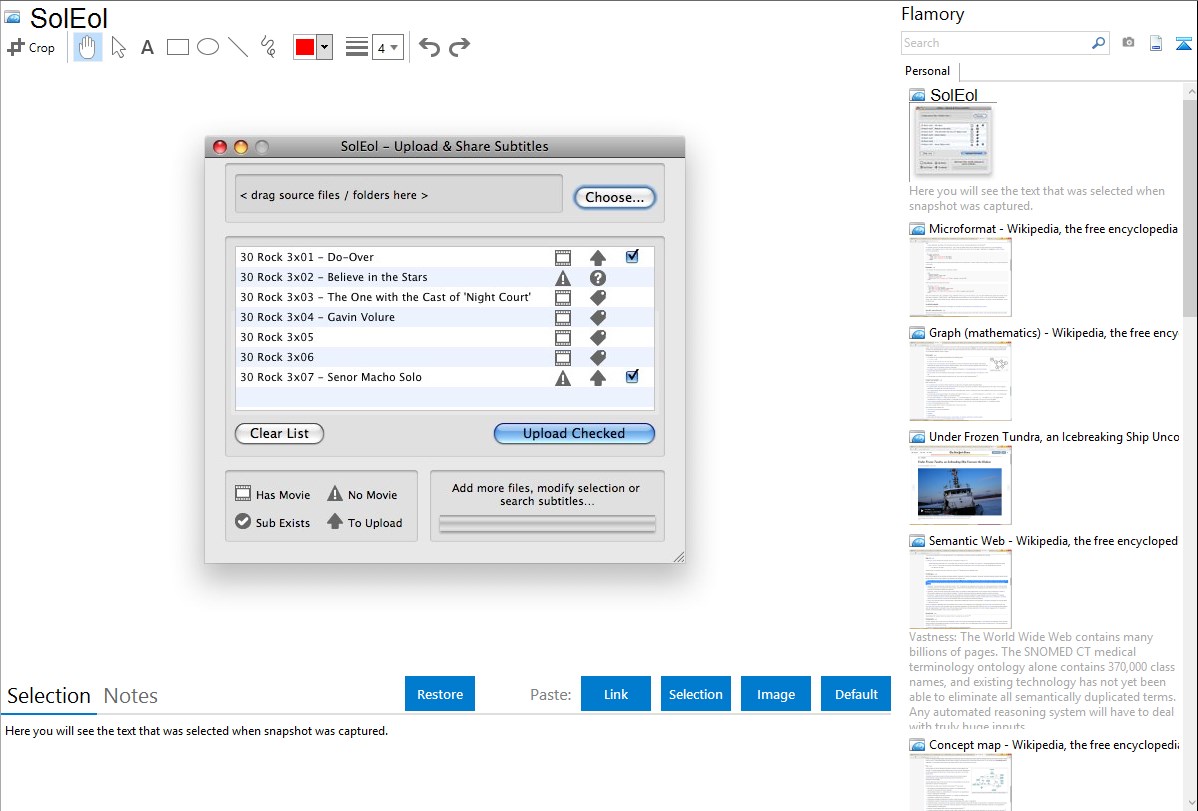Click the Clear List button
Screen dimensions: 1198x811
point(280,433)
